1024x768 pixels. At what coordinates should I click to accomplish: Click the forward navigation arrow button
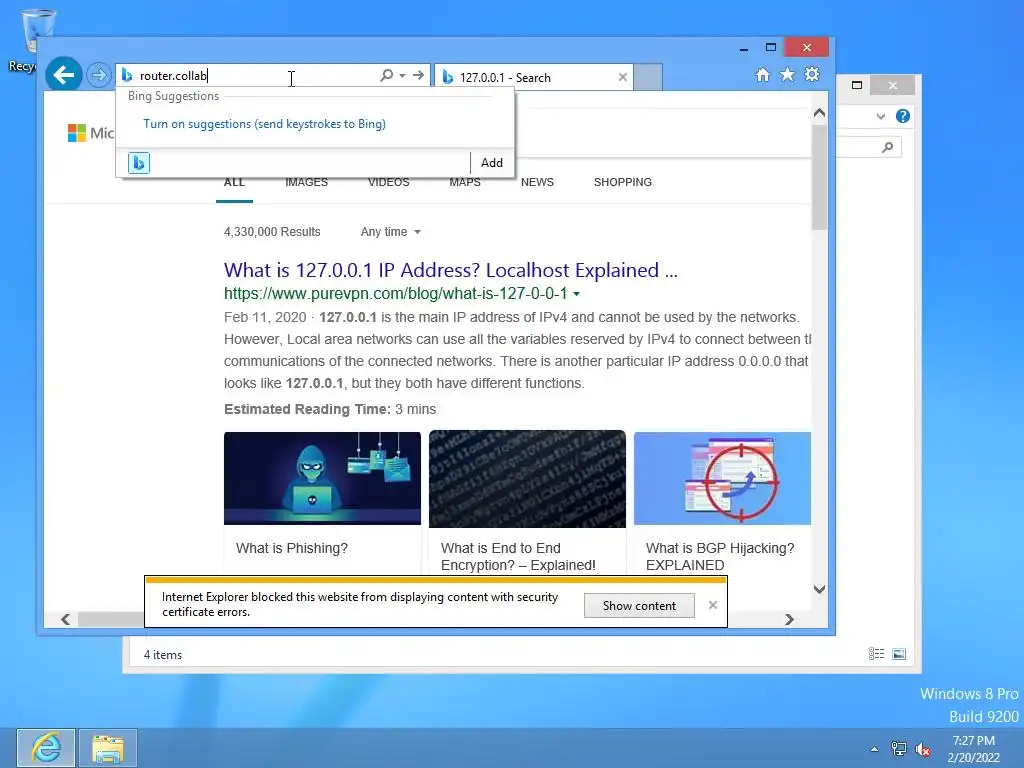pyautogui.click(x=99, y=75)
